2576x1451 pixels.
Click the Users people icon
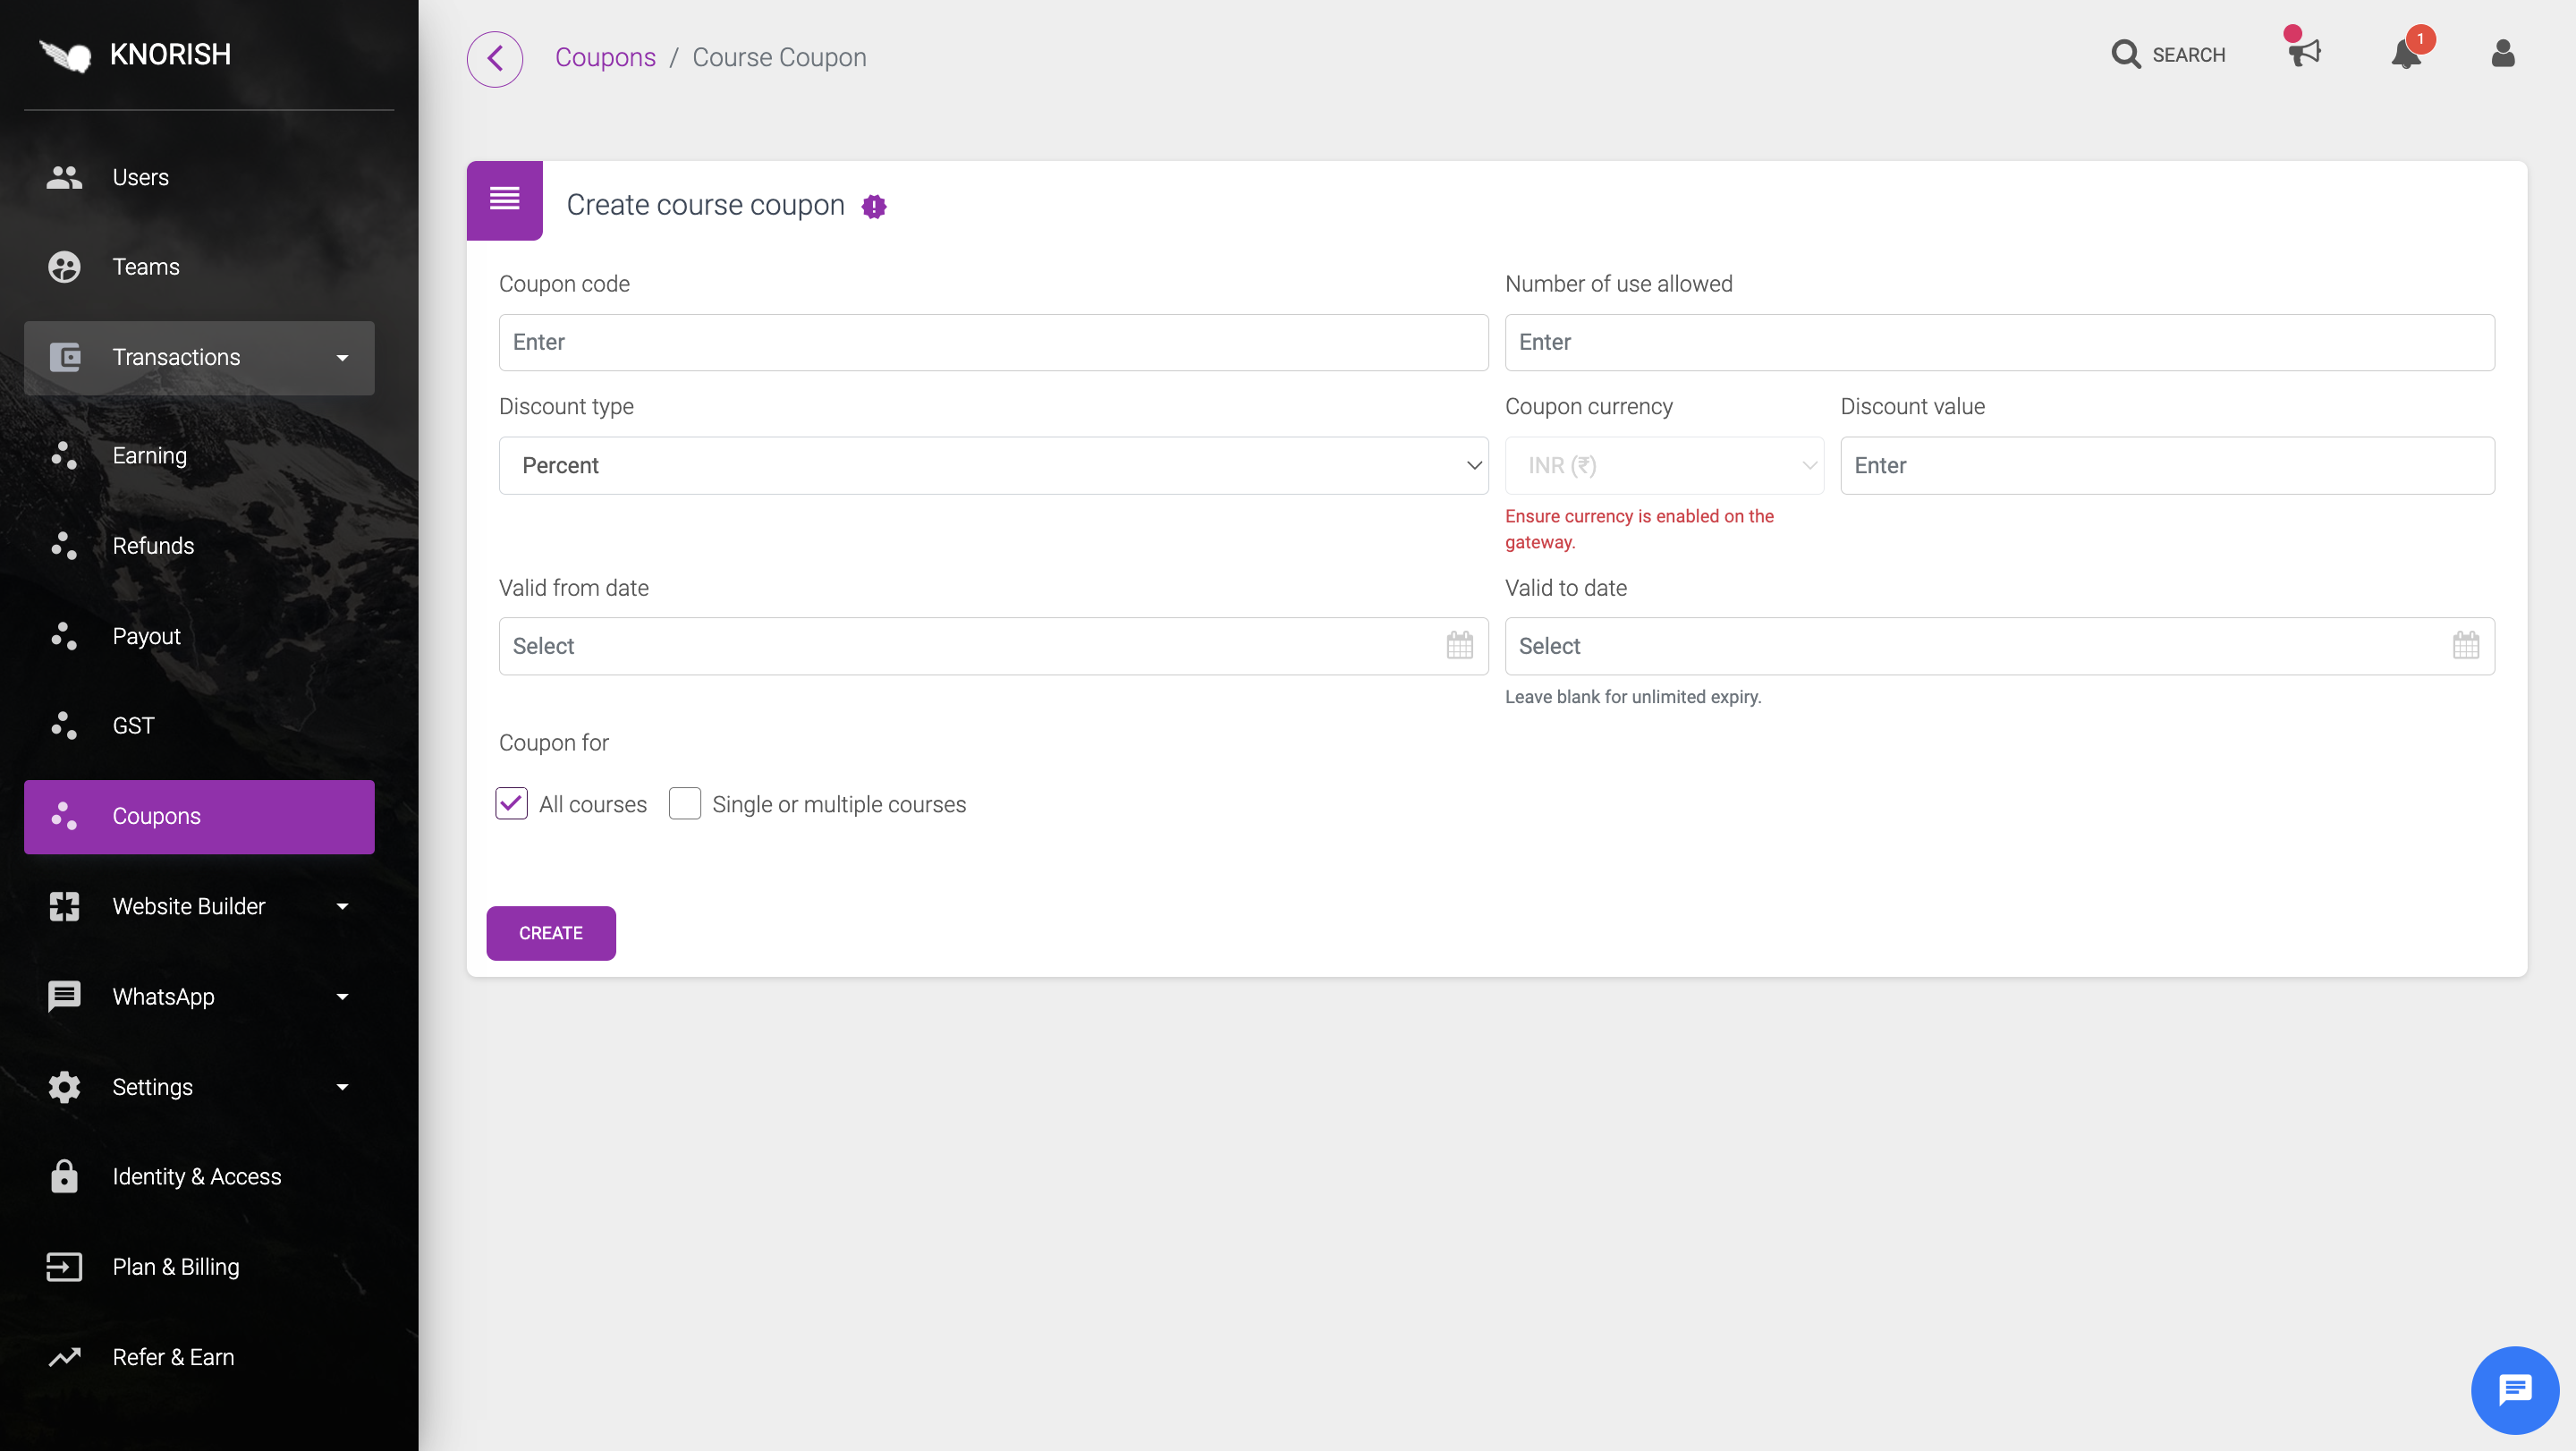(x=64, y=177)
